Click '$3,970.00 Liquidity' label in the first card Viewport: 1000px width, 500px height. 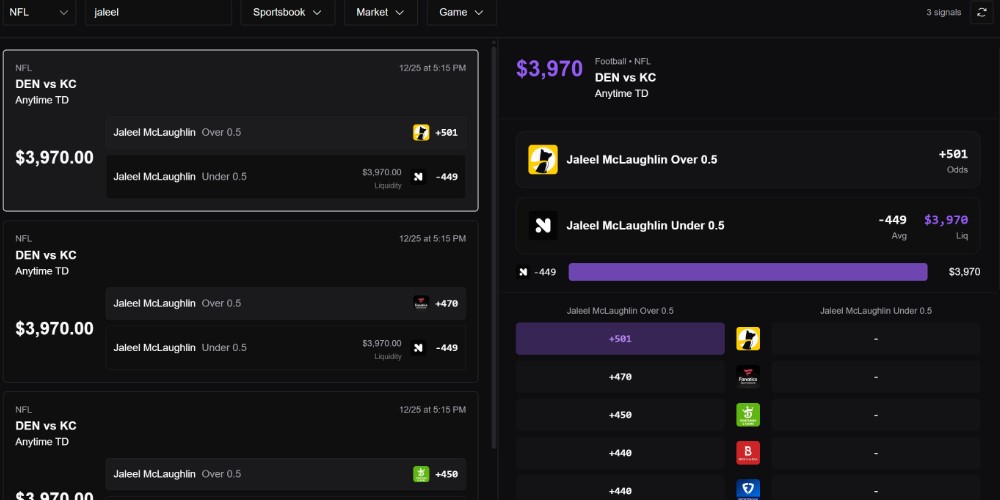[x=382, y=179]
